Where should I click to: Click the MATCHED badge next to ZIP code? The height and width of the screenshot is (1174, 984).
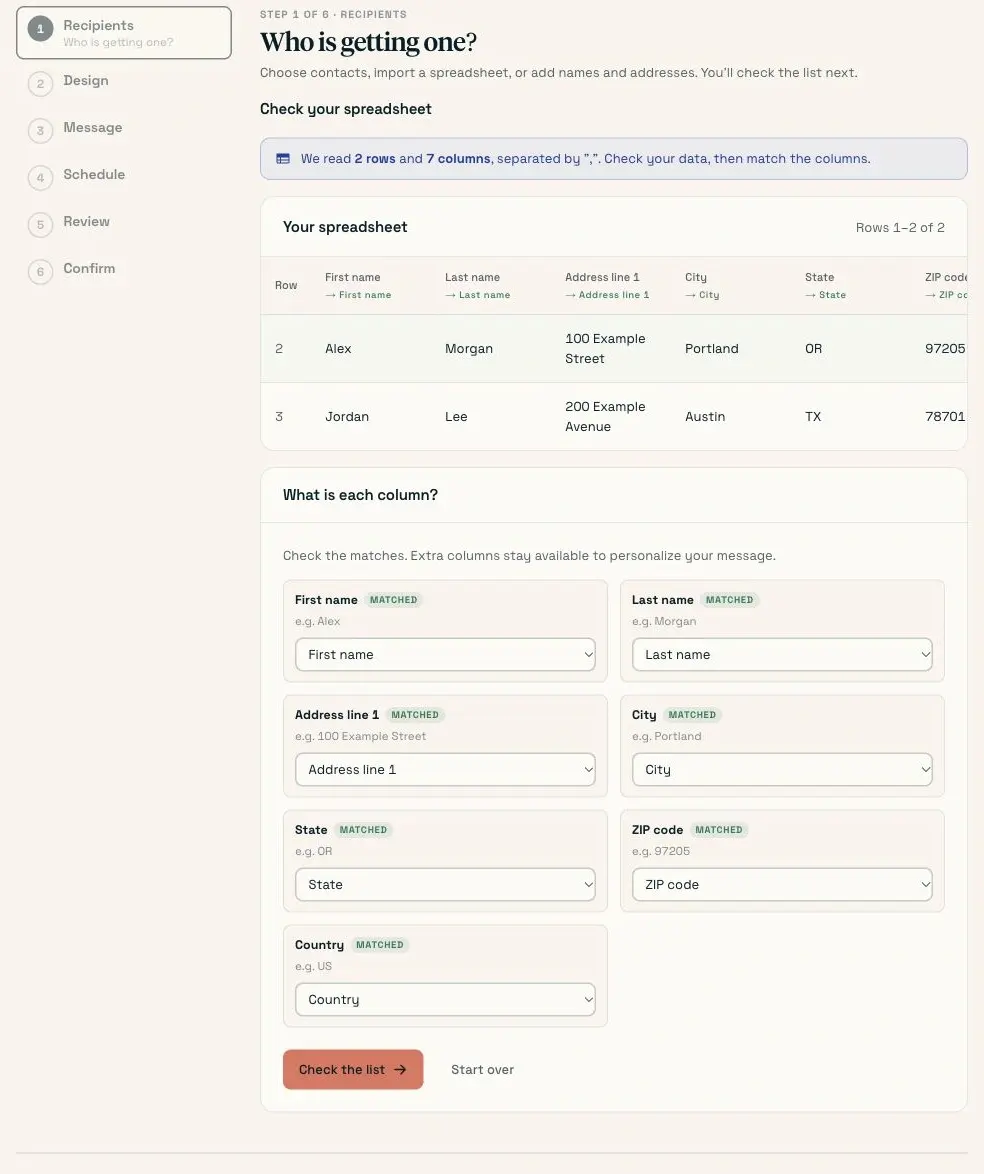pyautogui.click(x=719, y=830)
